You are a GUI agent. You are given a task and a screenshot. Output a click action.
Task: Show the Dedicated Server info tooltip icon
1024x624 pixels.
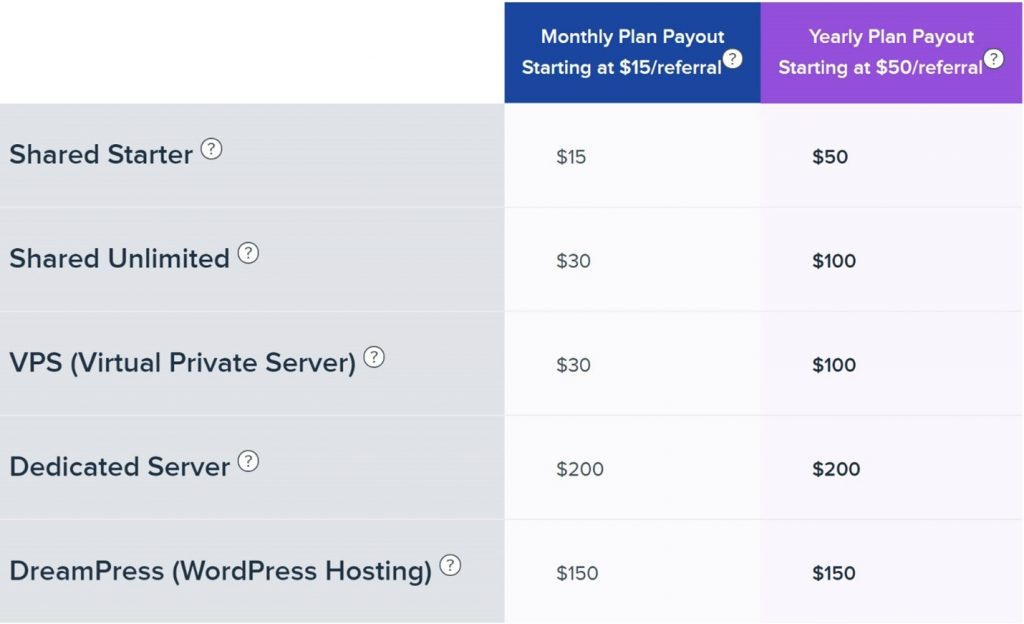point(248,461)
